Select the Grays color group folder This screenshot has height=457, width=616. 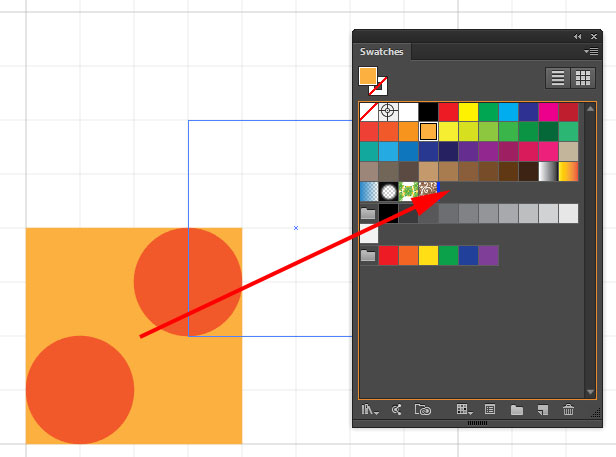(368, 213)
